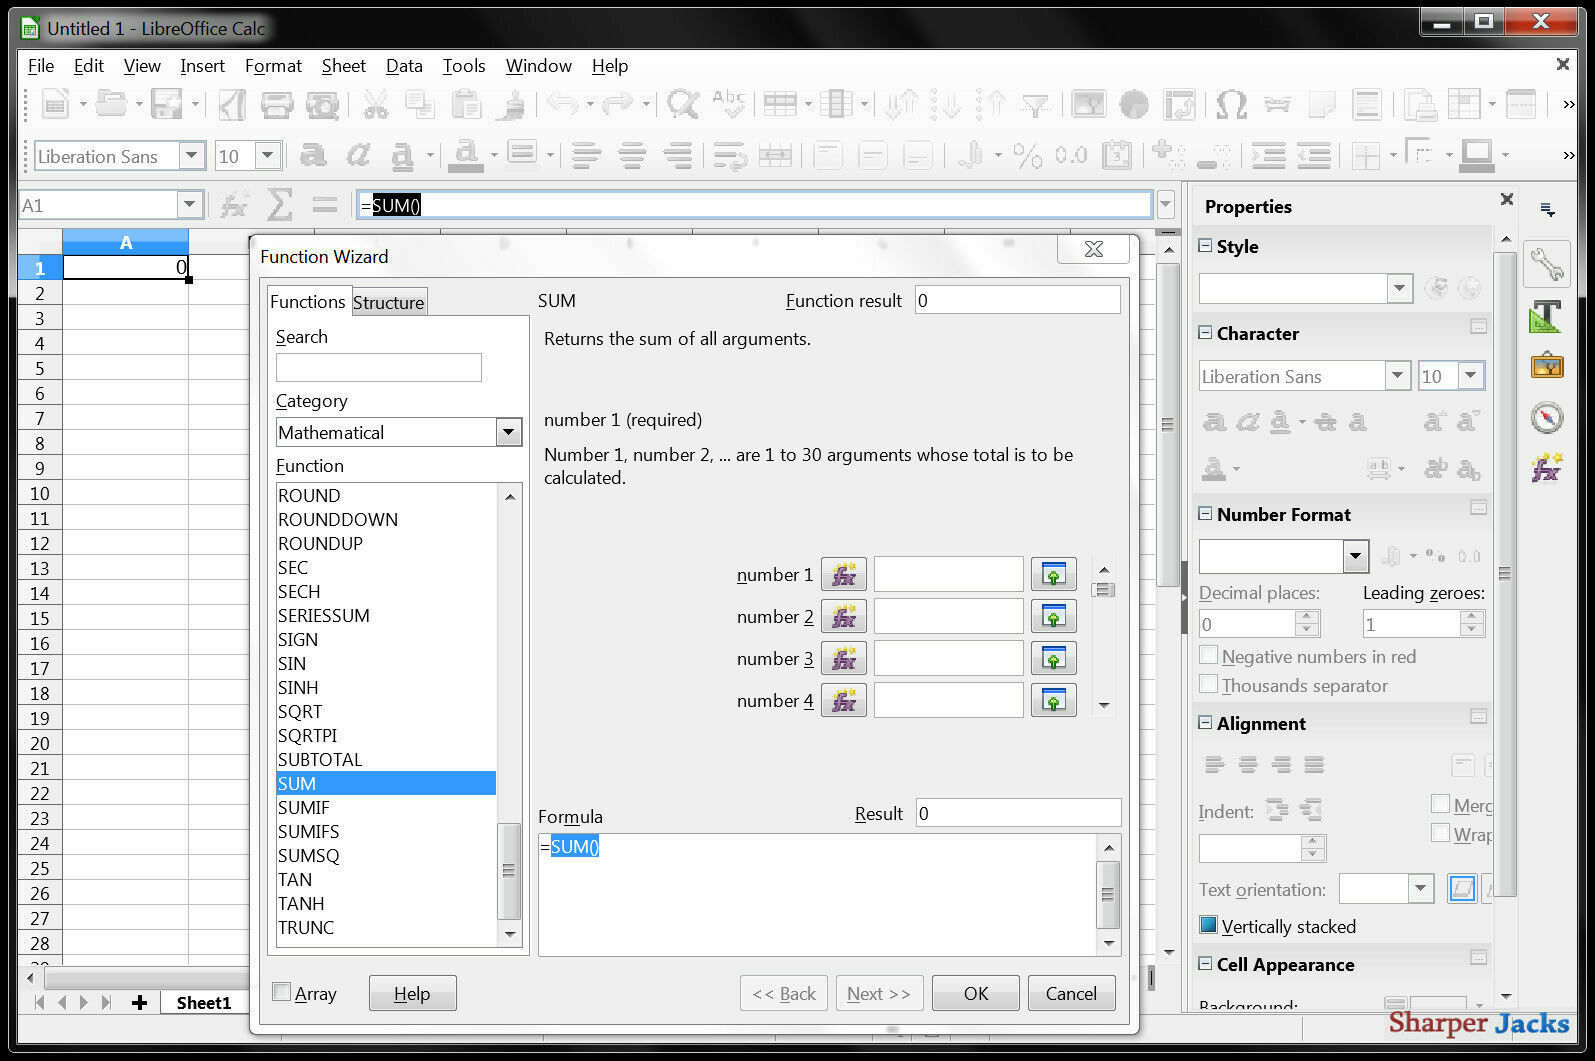Click the Print icon in toolbar
The height and width of the screenshot is (1061, 1595).
277,104
